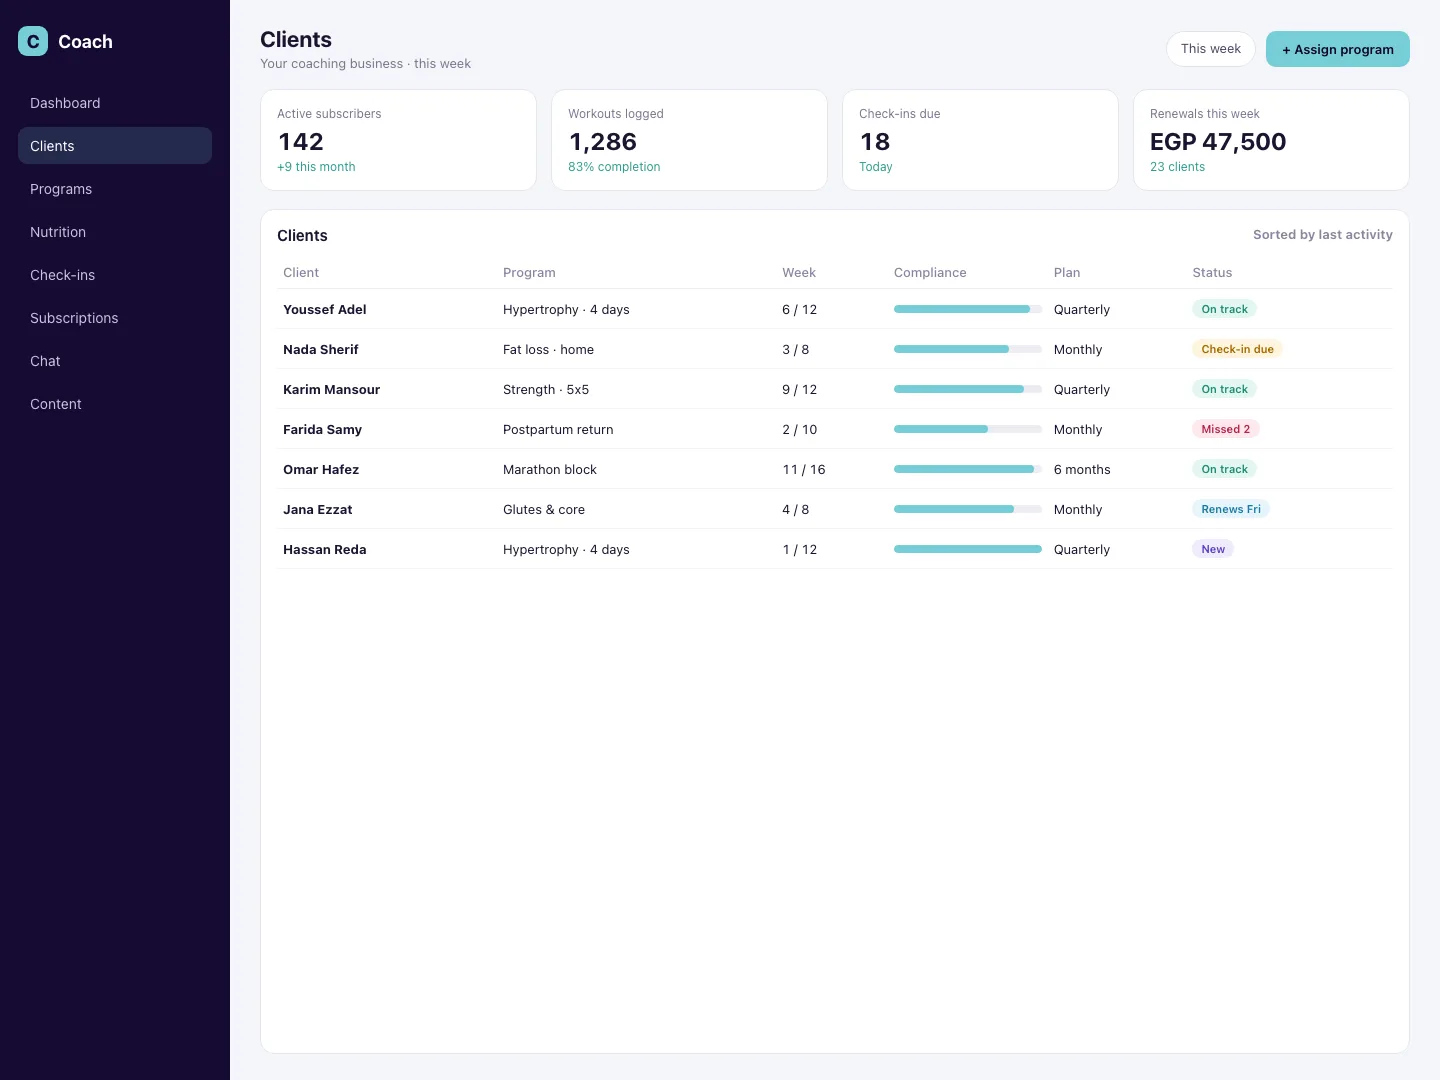Click Omar Hafez's On track badge

pyautogui.click(x=1224, y=469)
